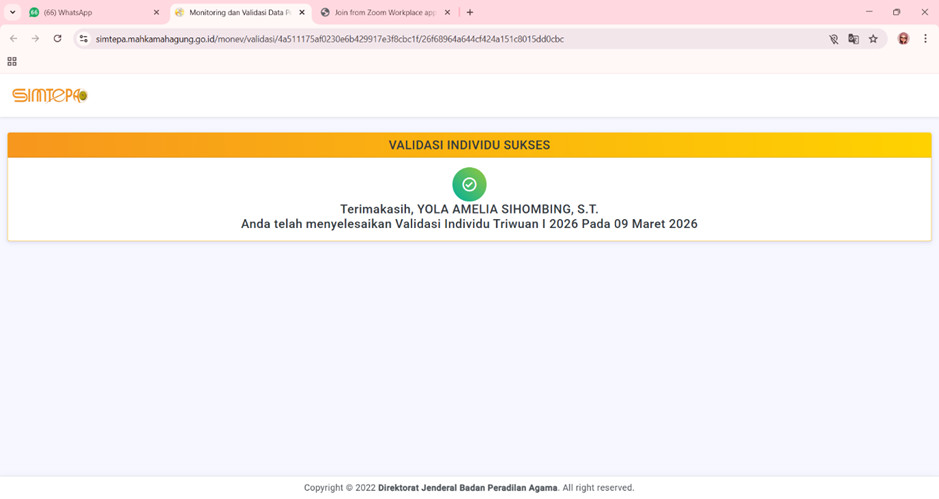View site information icon in address bar

84,39
